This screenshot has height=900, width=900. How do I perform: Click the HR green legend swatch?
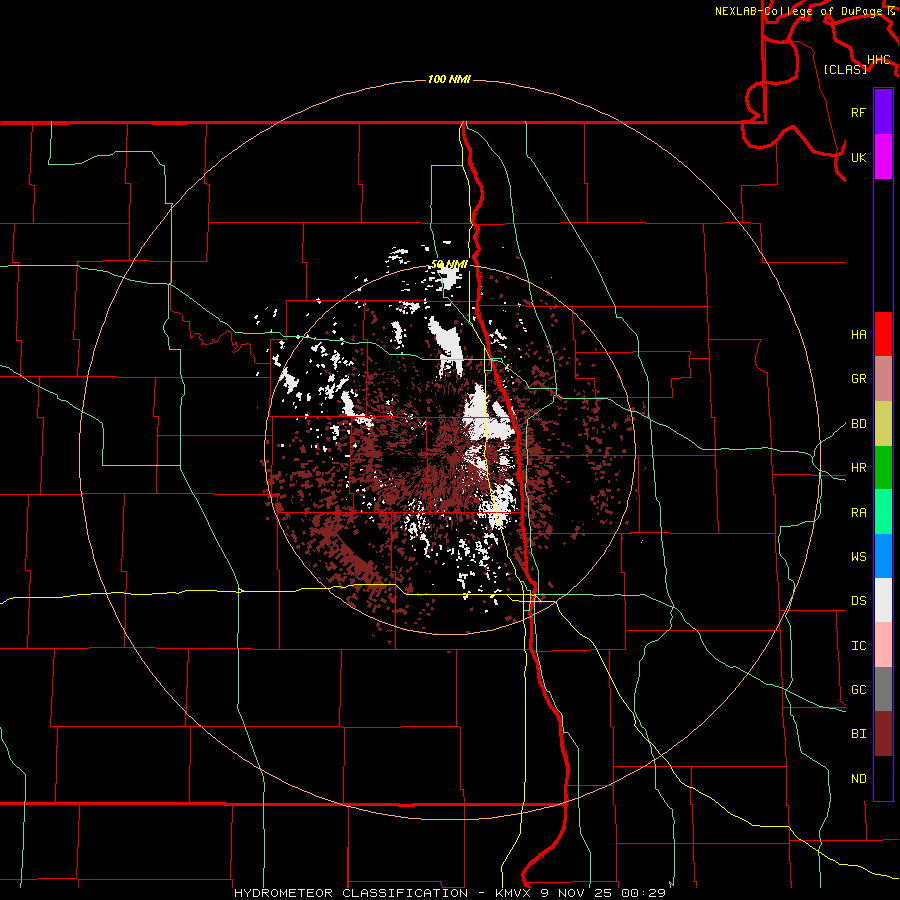click(883, 468)
